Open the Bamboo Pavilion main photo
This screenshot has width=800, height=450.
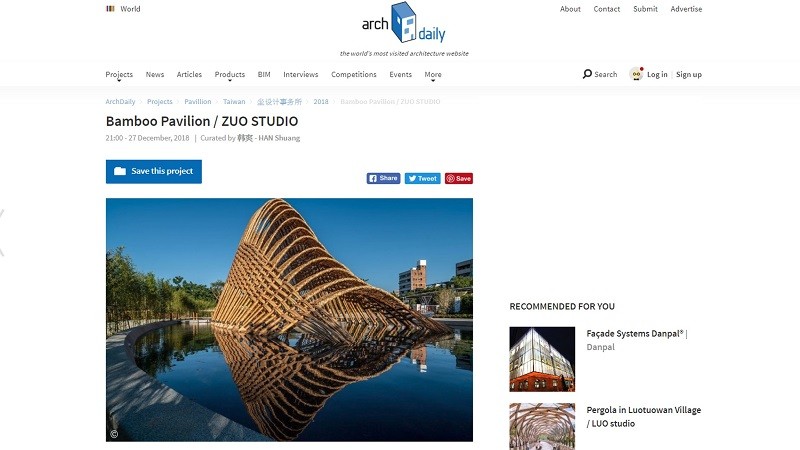[289, 320]
